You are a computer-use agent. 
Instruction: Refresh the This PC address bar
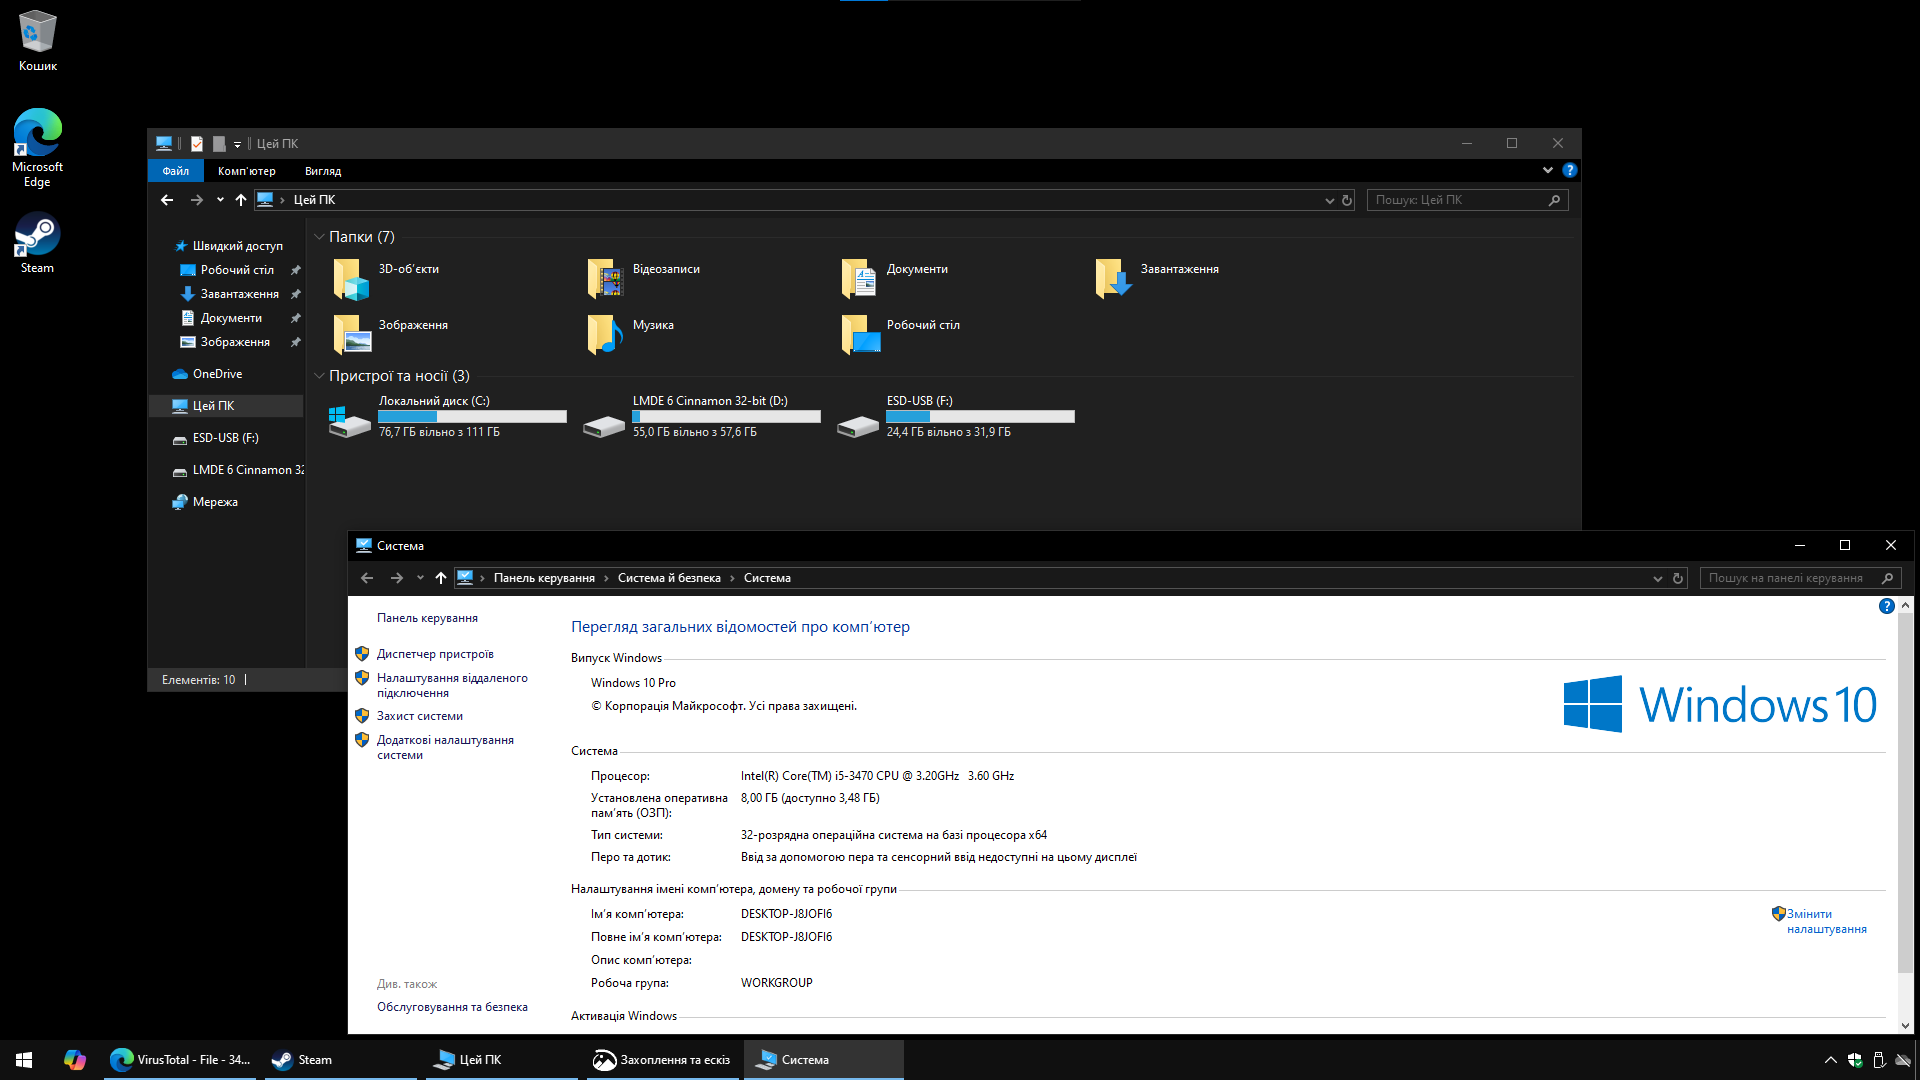(x=1347, y=200)
